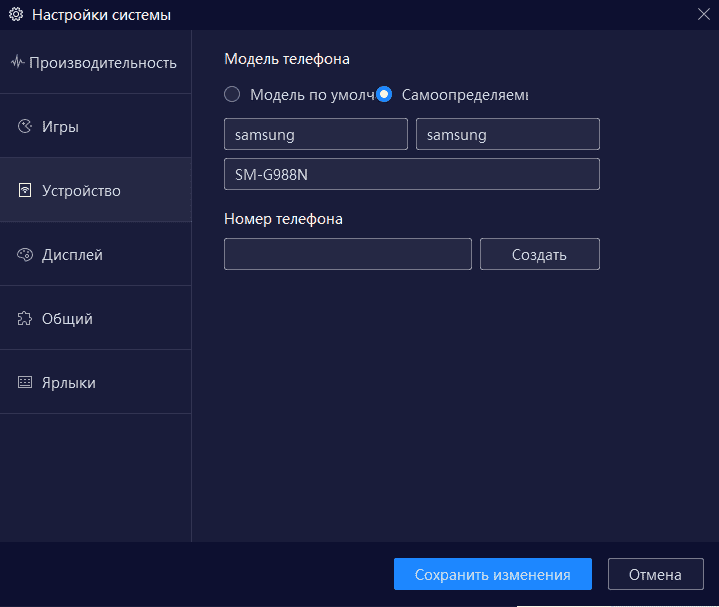This screenshot has height=607, width=719.
Task: Select the Модель по умолчанию radio option
Action: coord(232,94)
